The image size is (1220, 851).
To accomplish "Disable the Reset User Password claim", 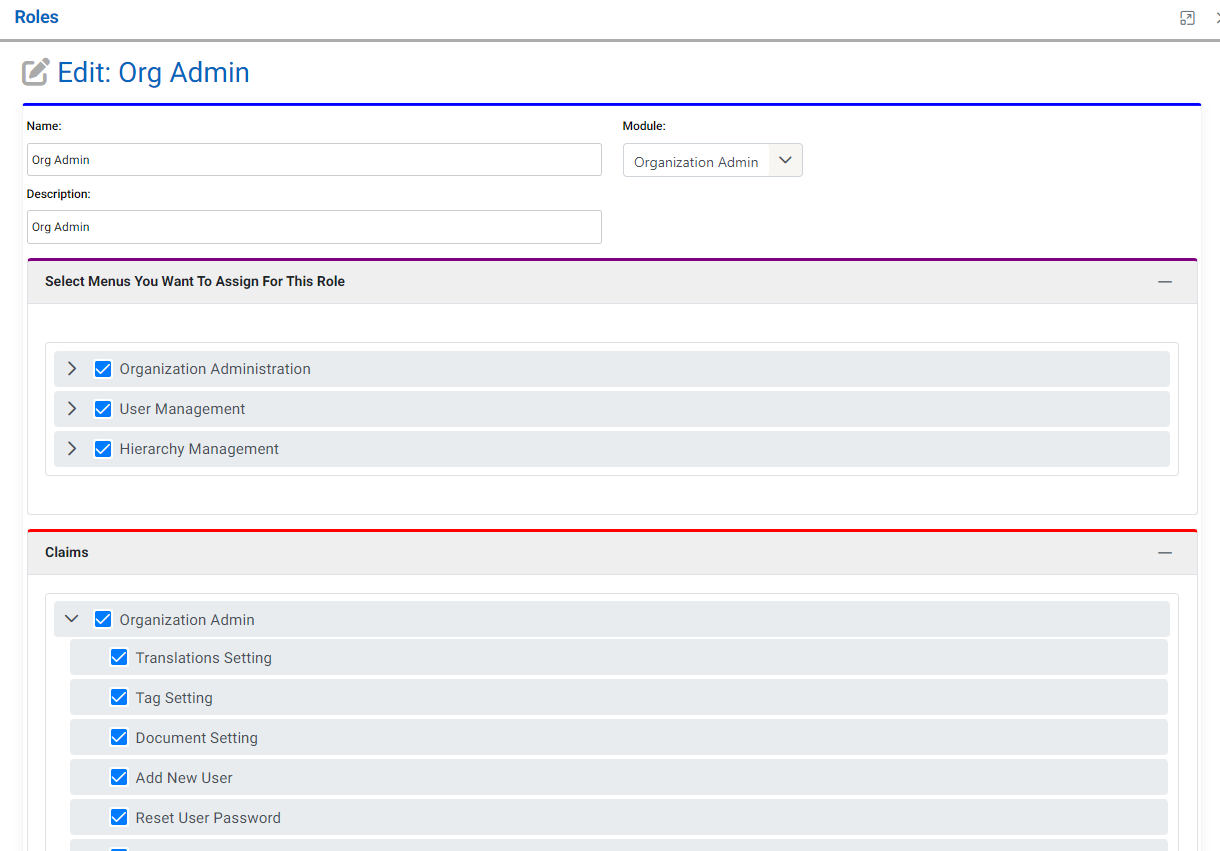I will point(119,818).
